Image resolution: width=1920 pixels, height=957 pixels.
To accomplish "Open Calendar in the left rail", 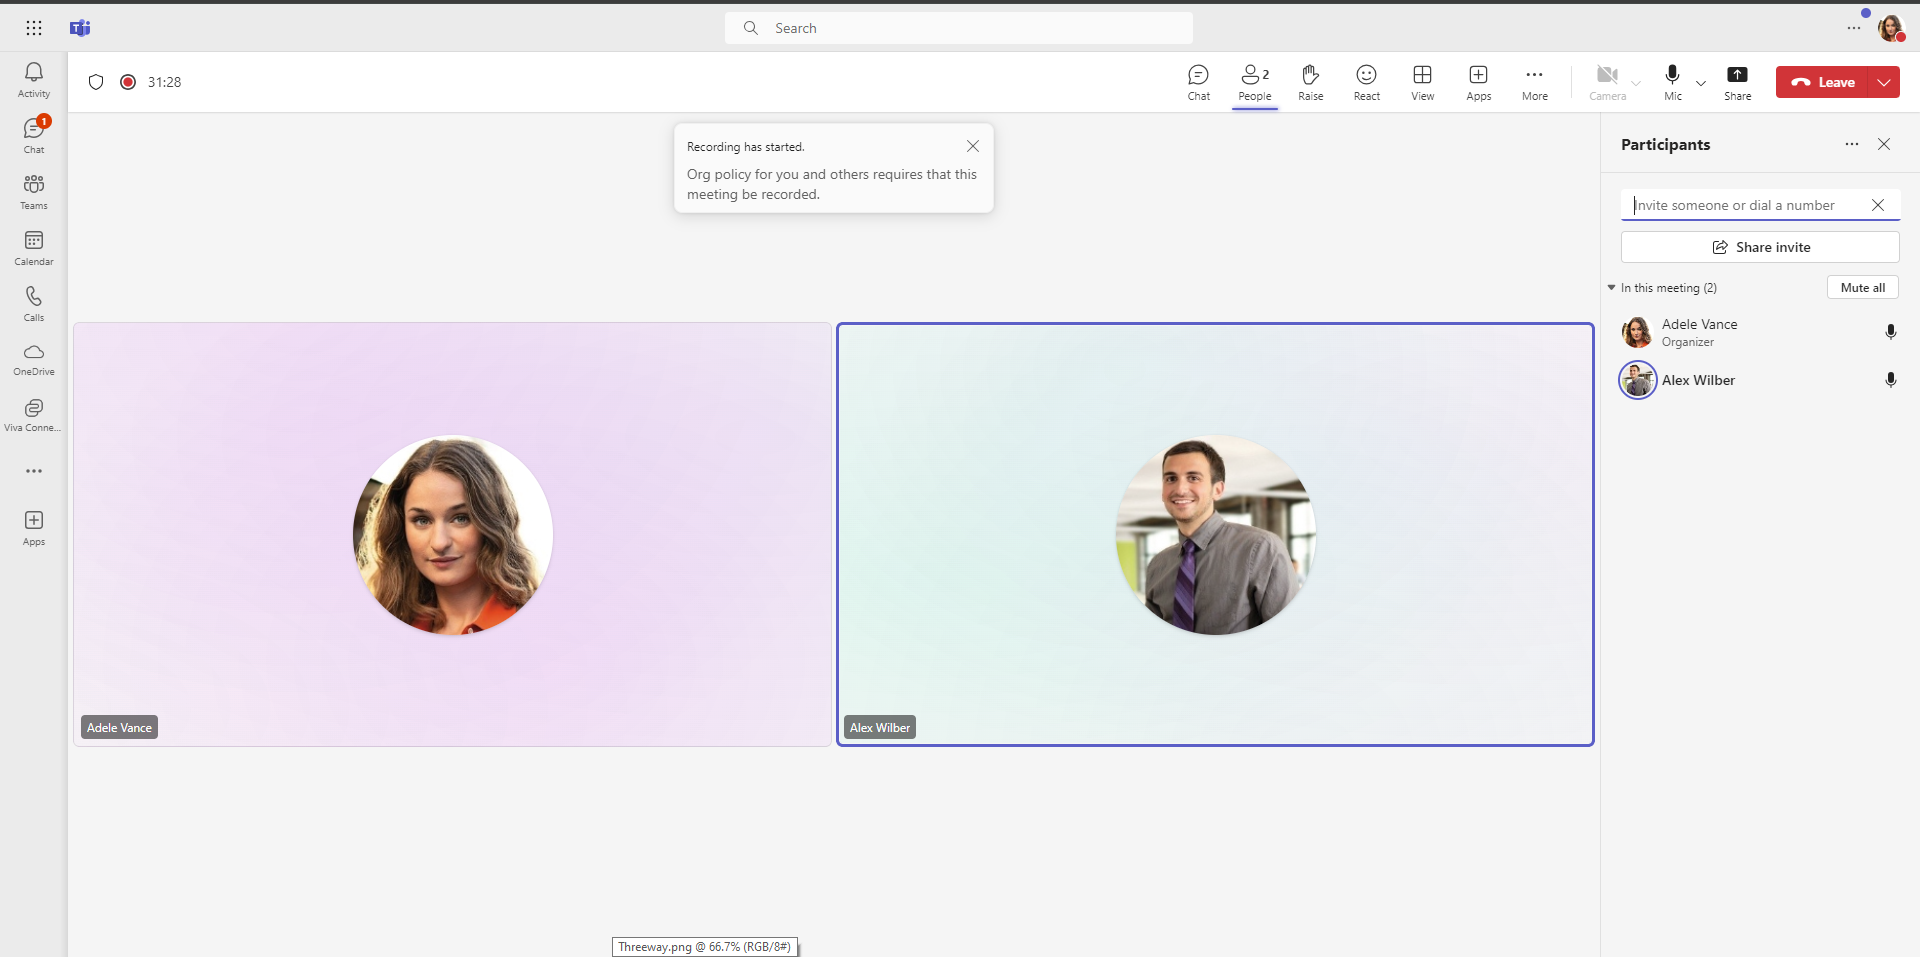I will pos(34,248).
